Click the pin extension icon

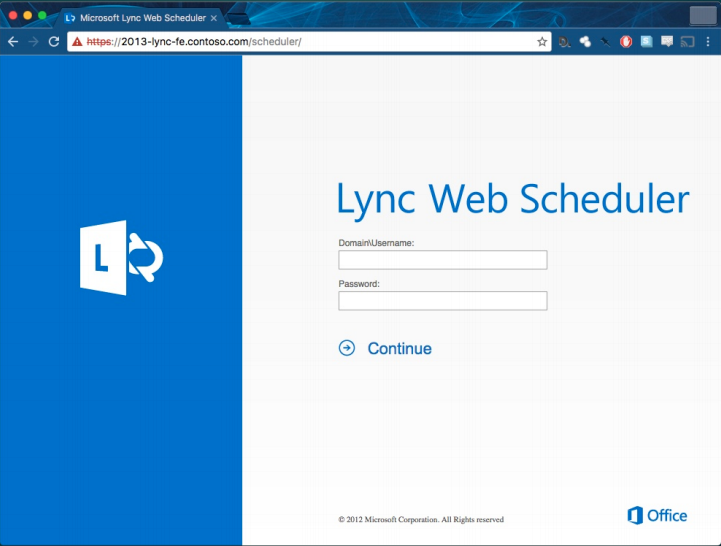click(x=605, y=42)
